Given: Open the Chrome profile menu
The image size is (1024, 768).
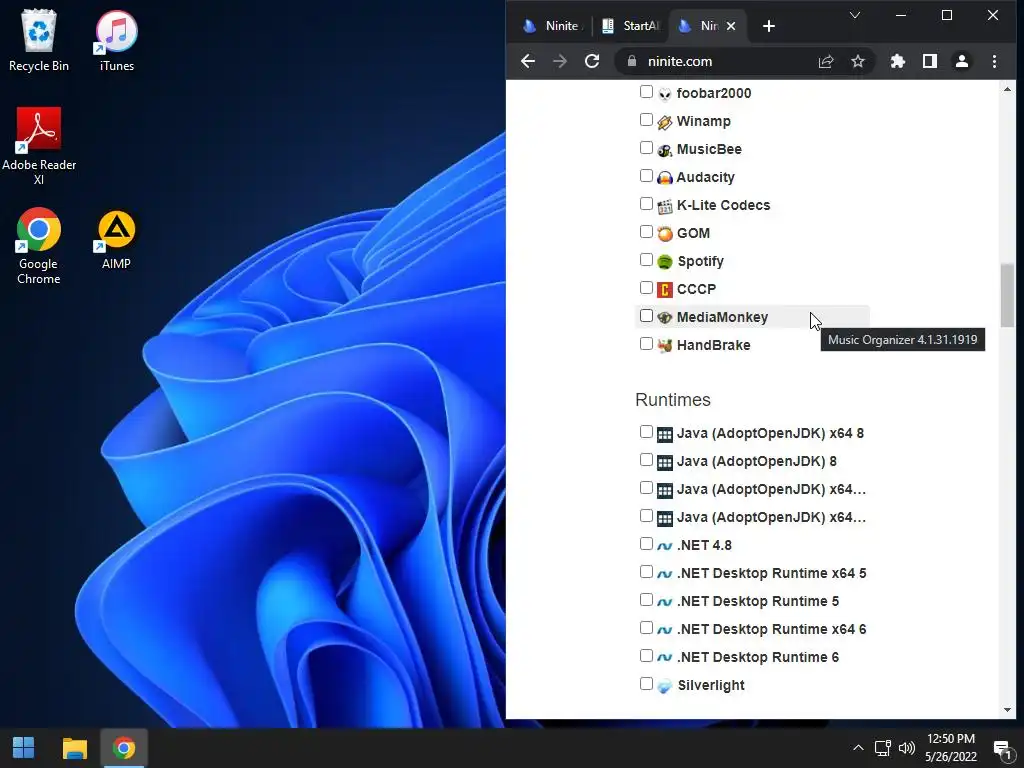Looking at the screenshot, I should (x=962, y=61).
